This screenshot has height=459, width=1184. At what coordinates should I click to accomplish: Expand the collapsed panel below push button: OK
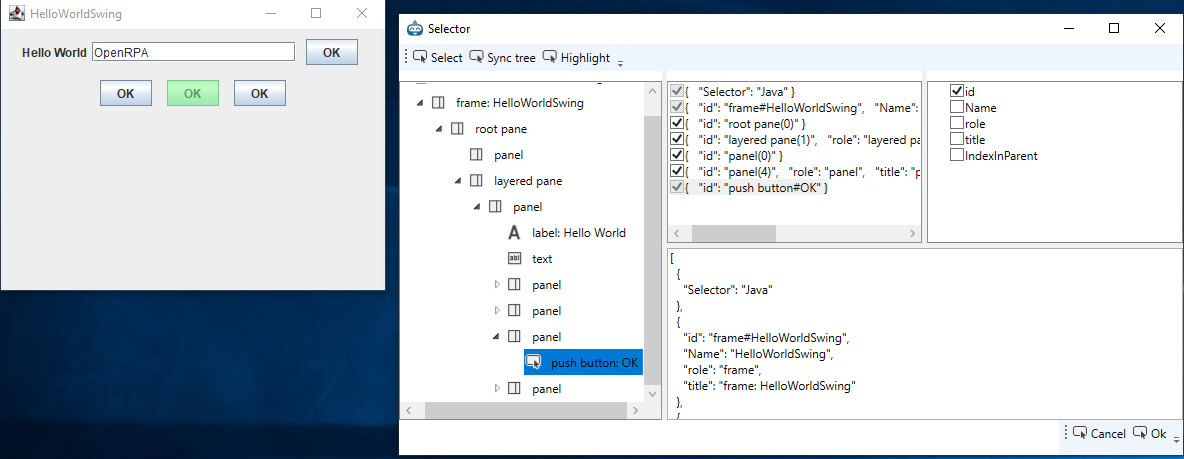coord(496,388)
